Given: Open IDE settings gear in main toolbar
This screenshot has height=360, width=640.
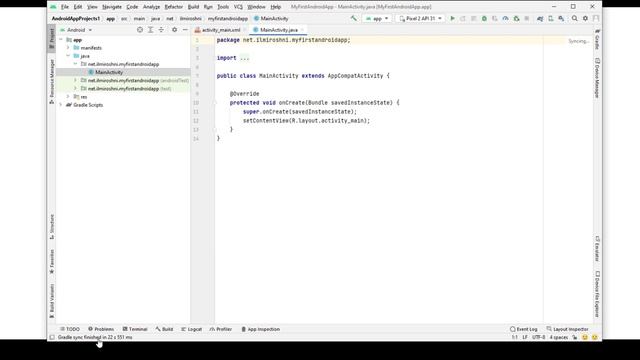Looking at the screenshot, I should click(x=585, y=18).
